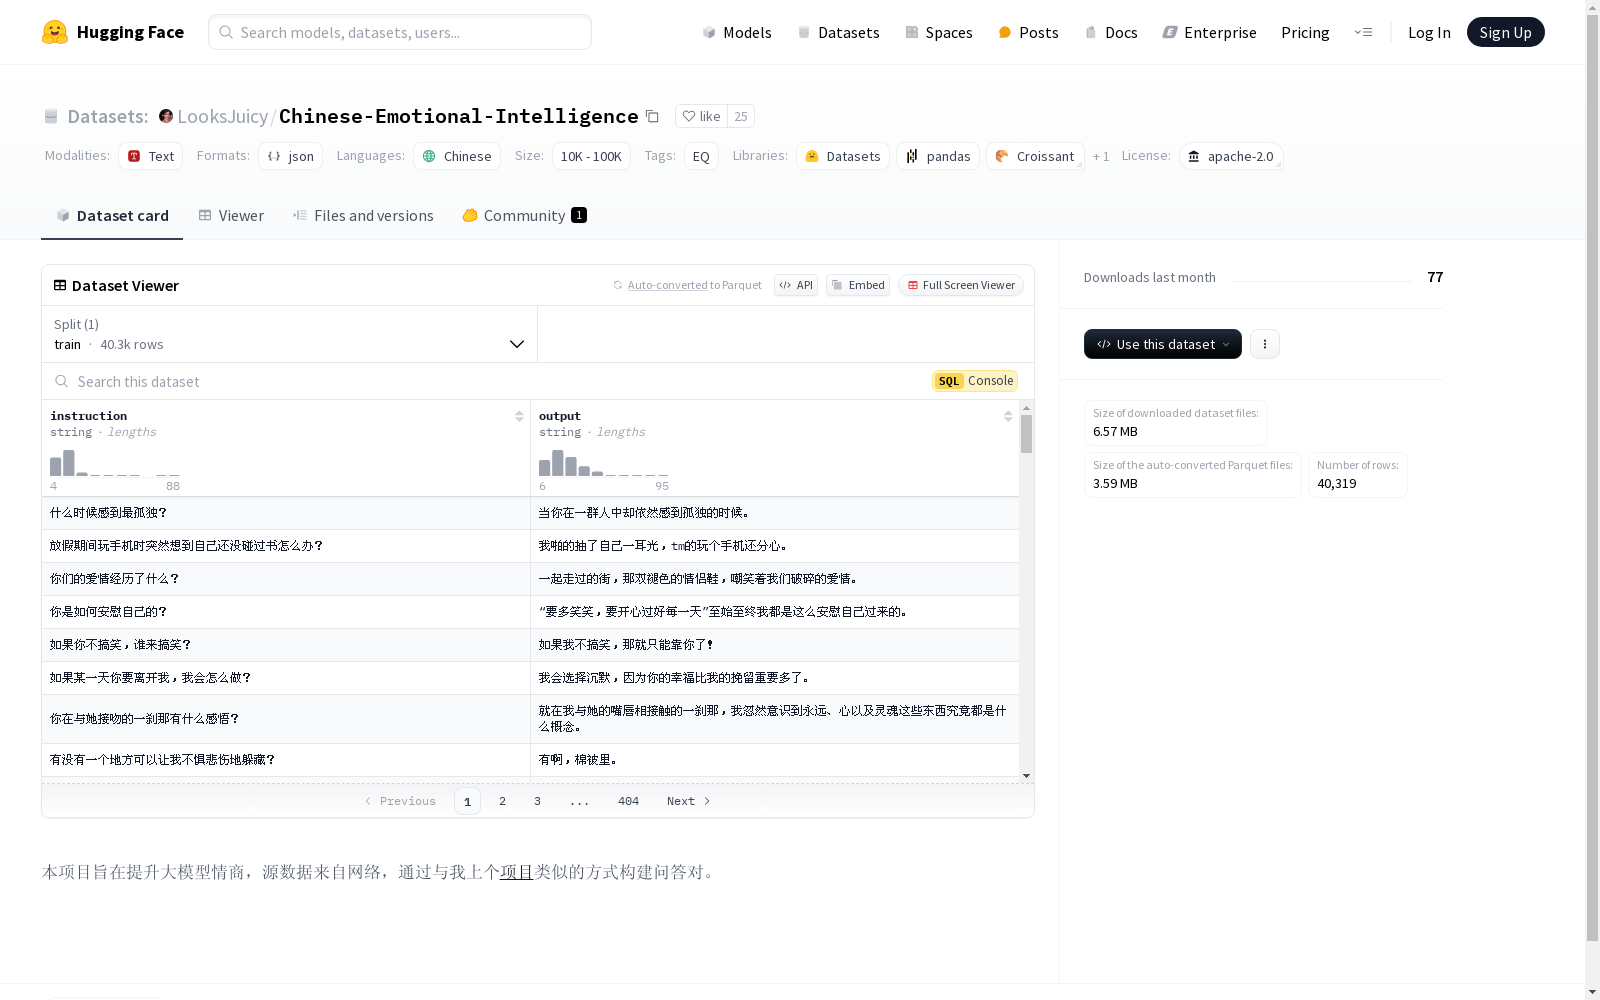Viewport: 1600px width, 1000px height.
Task: Open Enterprise from navigation
Action: 1209,32
